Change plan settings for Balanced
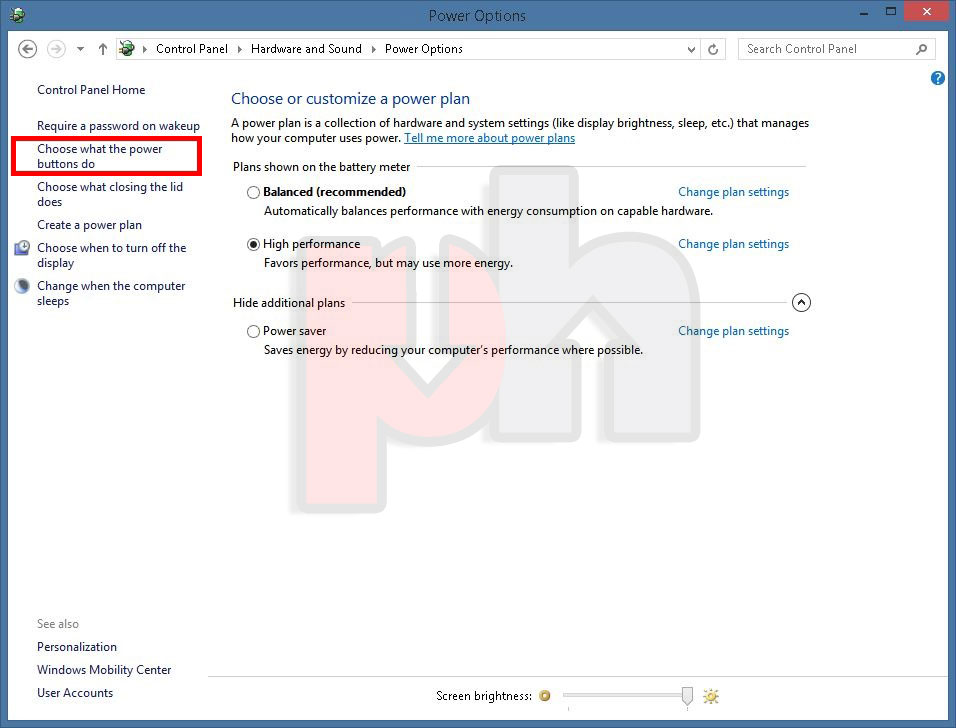Screen dimensions: 956x728 733,192
